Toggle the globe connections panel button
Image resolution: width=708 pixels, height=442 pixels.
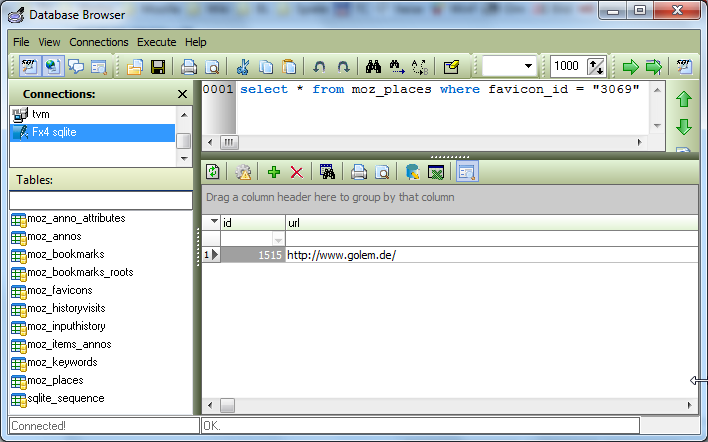pos(52,67)
